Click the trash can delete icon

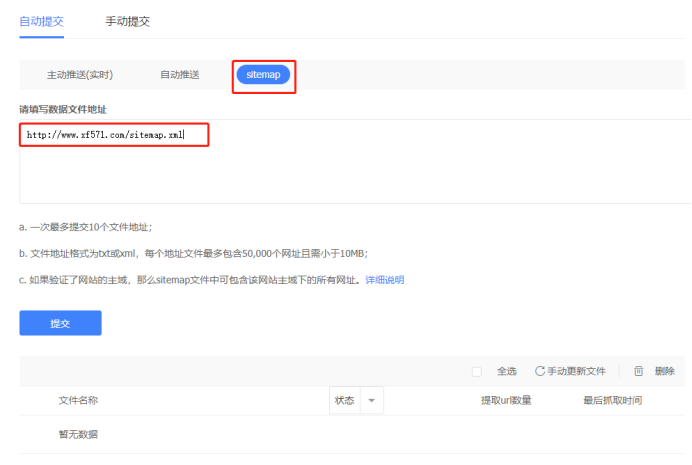pos(638,371)
